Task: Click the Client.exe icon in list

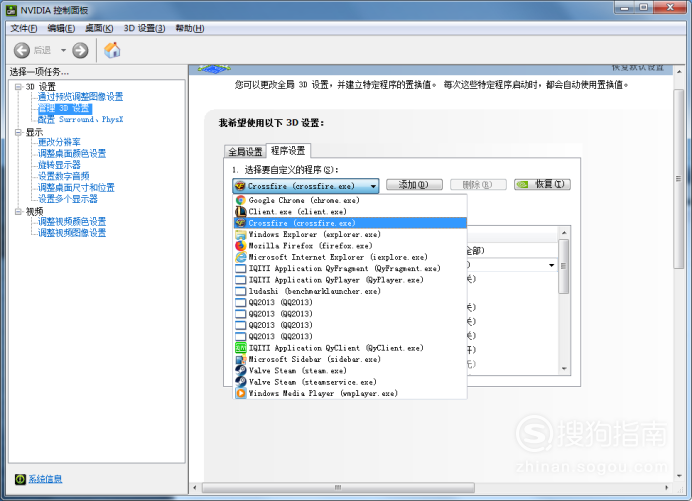Action: point(241,212)
